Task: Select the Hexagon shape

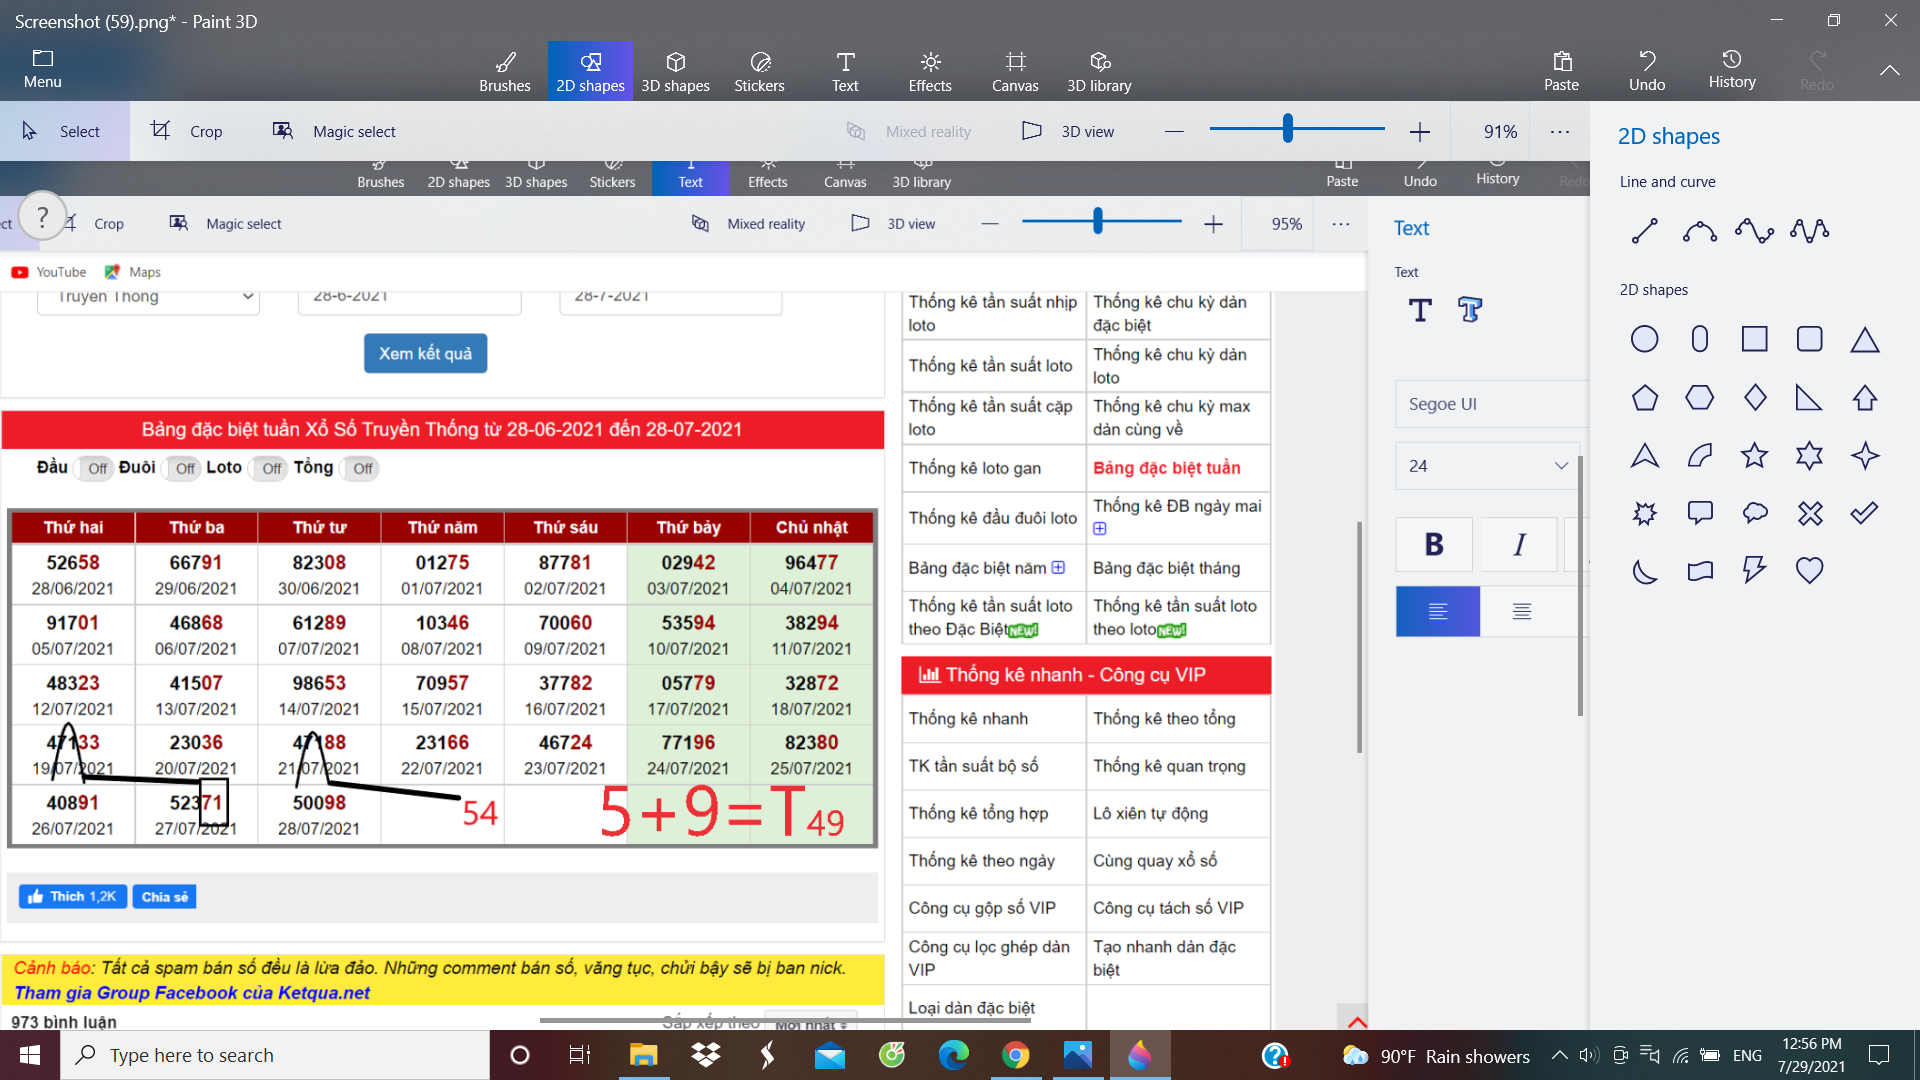Action: click(x=1700, y=398)
